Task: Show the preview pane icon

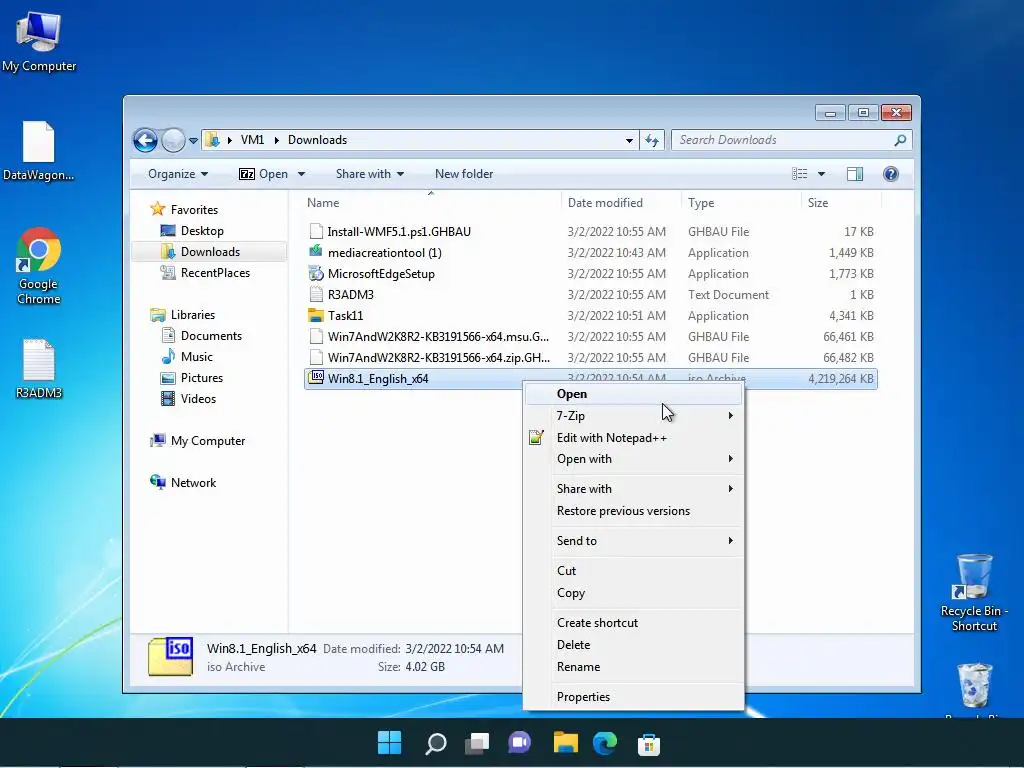Action: [x=855, y=174]
